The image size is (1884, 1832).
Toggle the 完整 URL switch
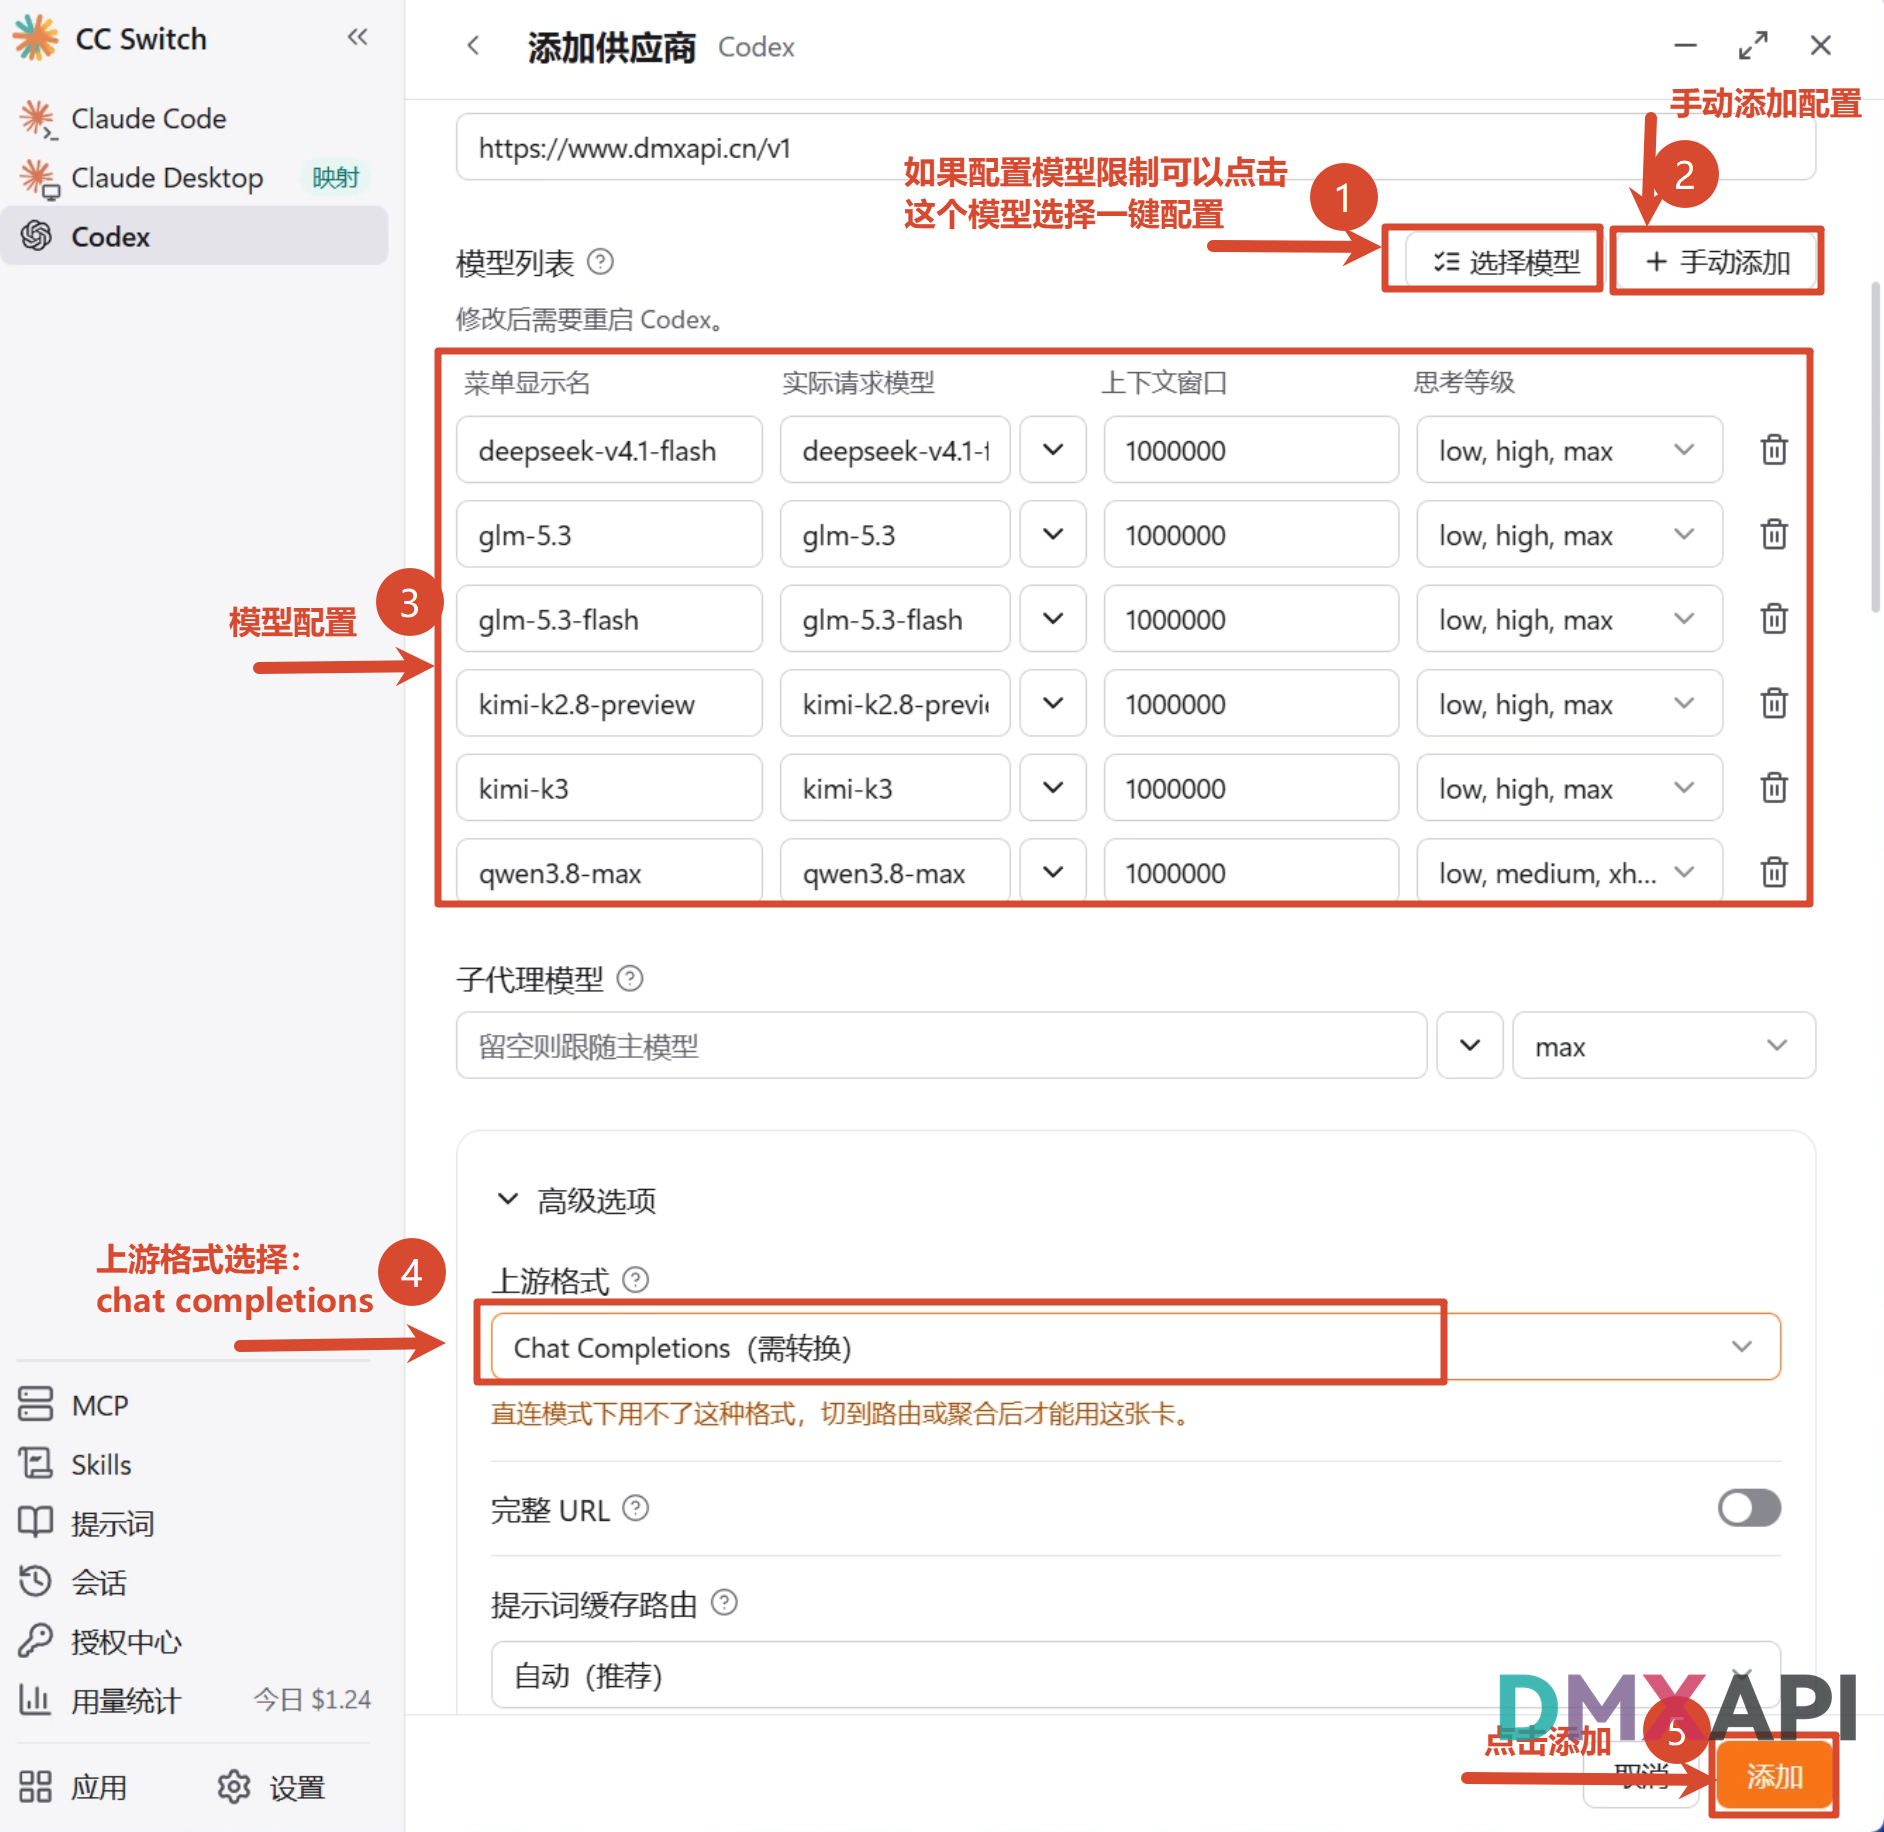[1748, 1508]
